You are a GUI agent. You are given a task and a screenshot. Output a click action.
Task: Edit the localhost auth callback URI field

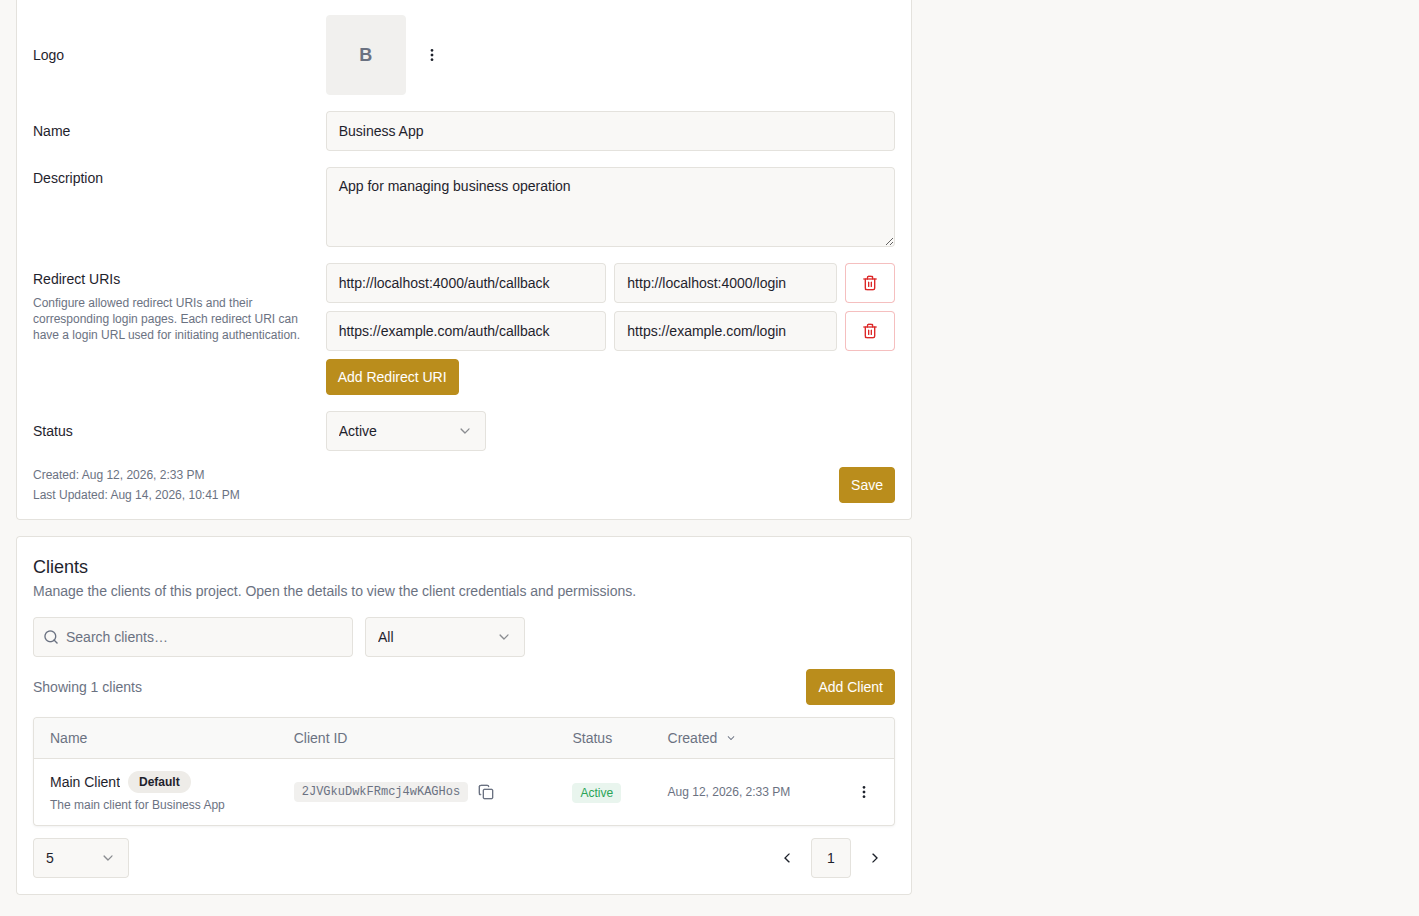(466, 283)
